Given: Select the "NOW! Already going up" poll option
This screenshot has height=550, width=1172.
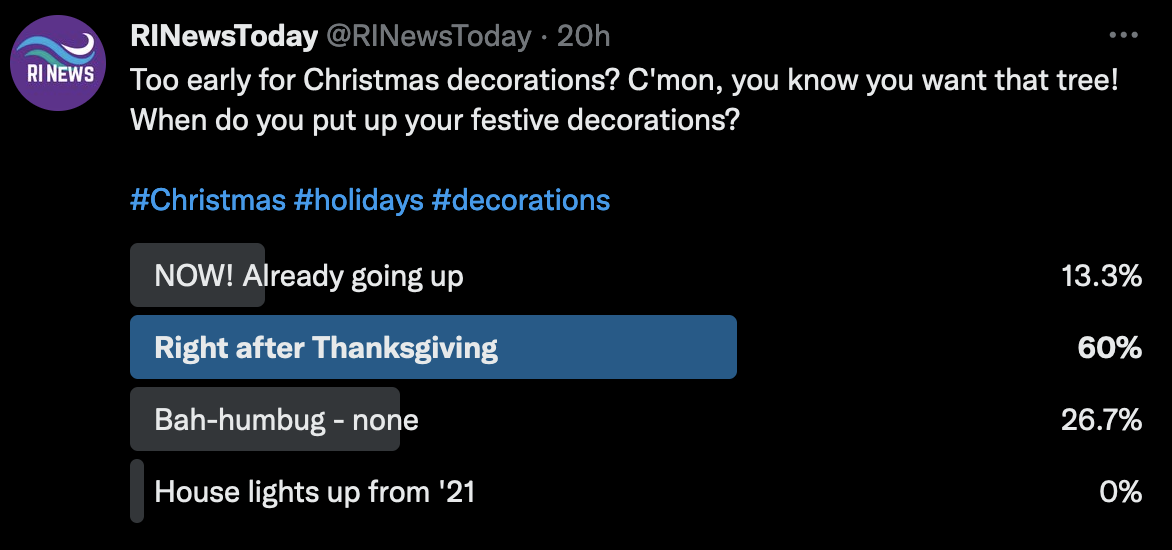Looking at the screenshot, I should click(308, 276).
